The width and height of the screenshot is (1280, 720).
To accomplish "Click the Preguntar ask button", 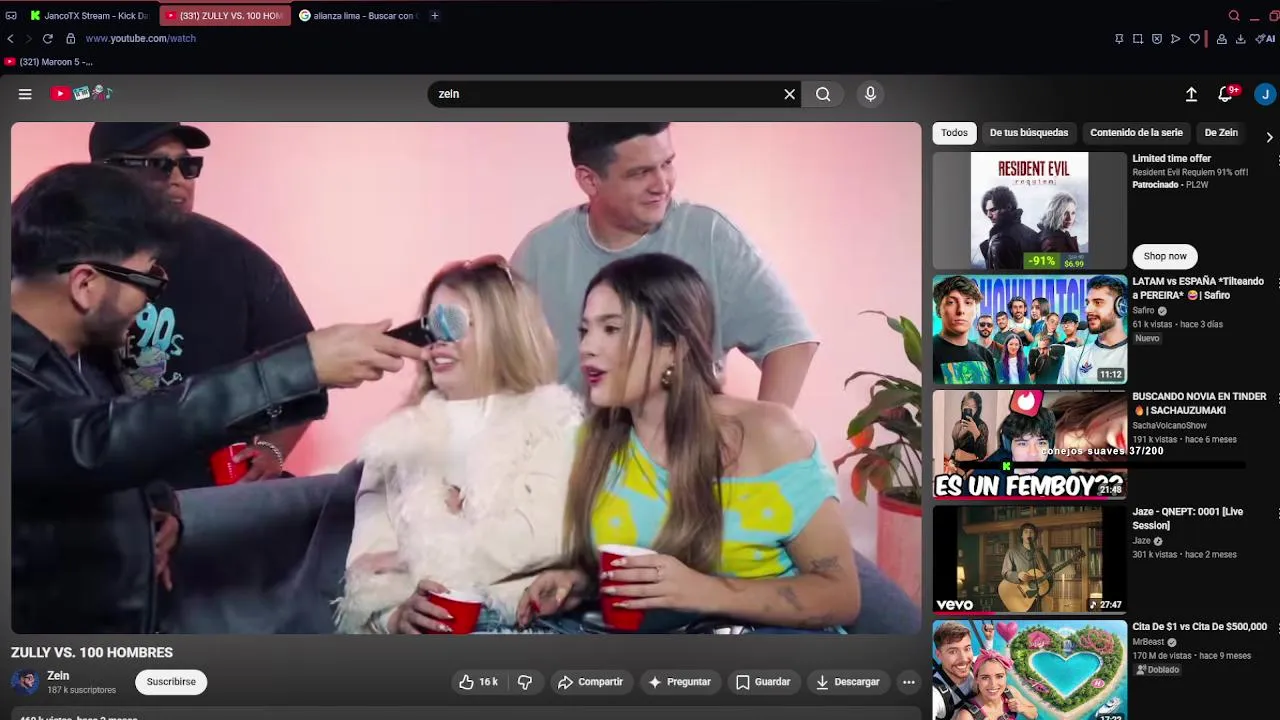I will 680,682.
